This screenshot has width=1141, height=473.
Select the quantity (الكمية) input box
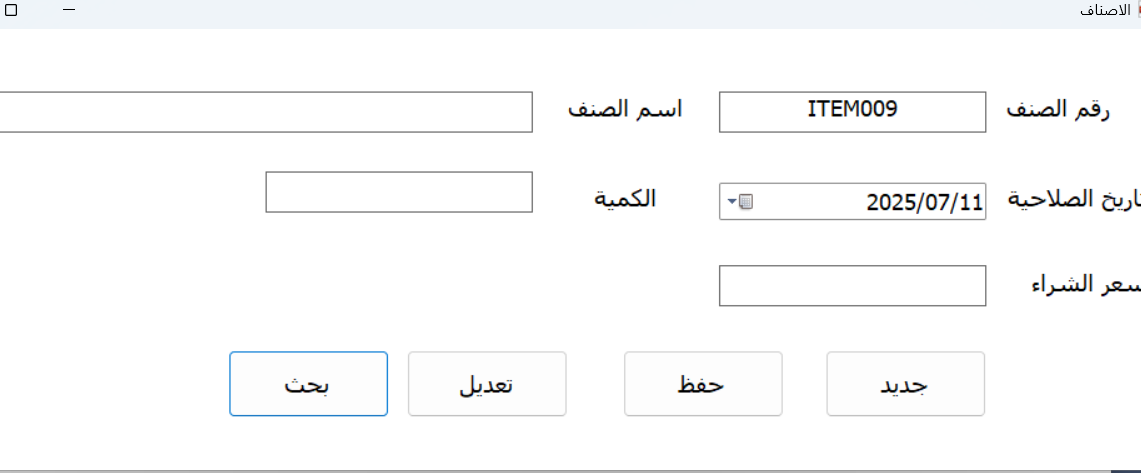pos(398,192)
